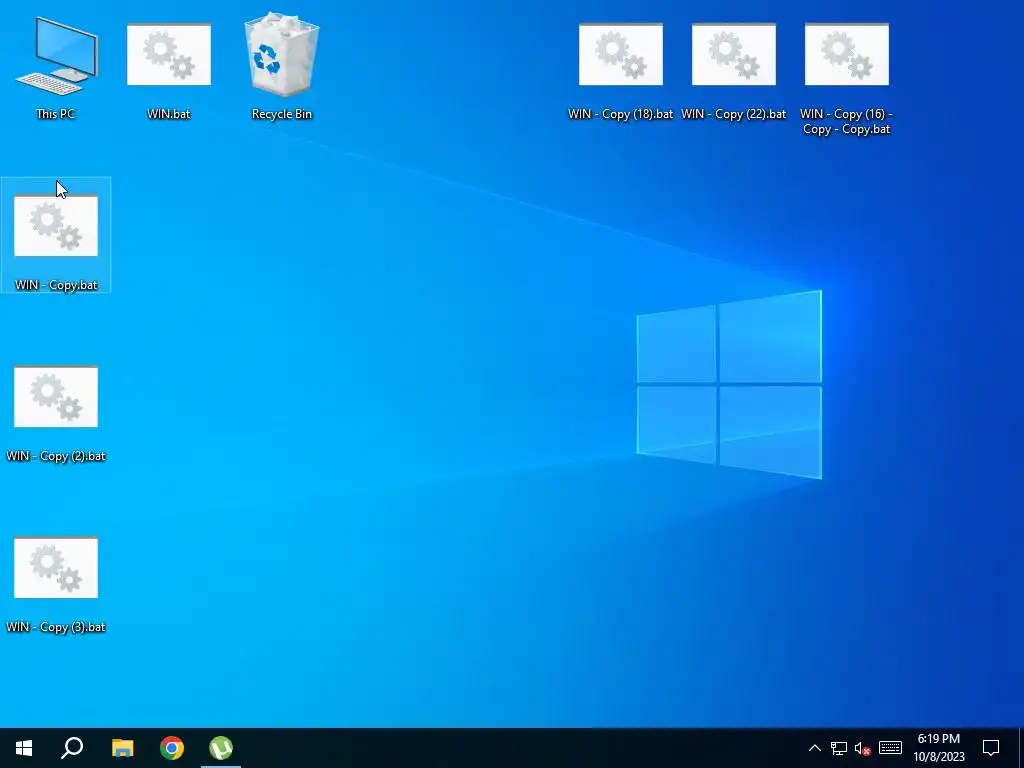Click the muted speaker volume icon
Screen dimensions: 1024x768
(863, 748)
